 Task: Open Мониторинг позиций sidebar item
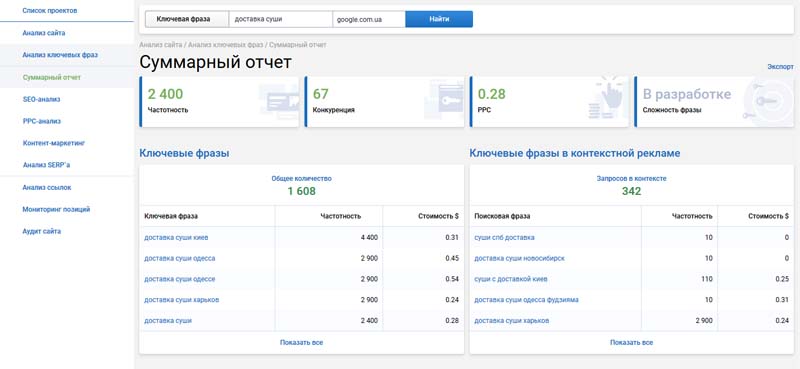point(56,210)
